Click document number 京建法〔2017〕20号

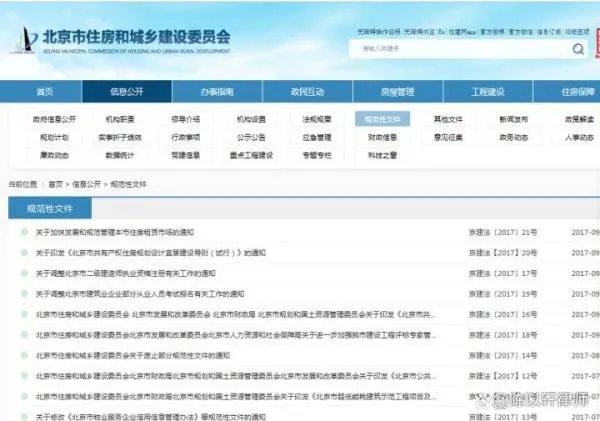[503, 253]
